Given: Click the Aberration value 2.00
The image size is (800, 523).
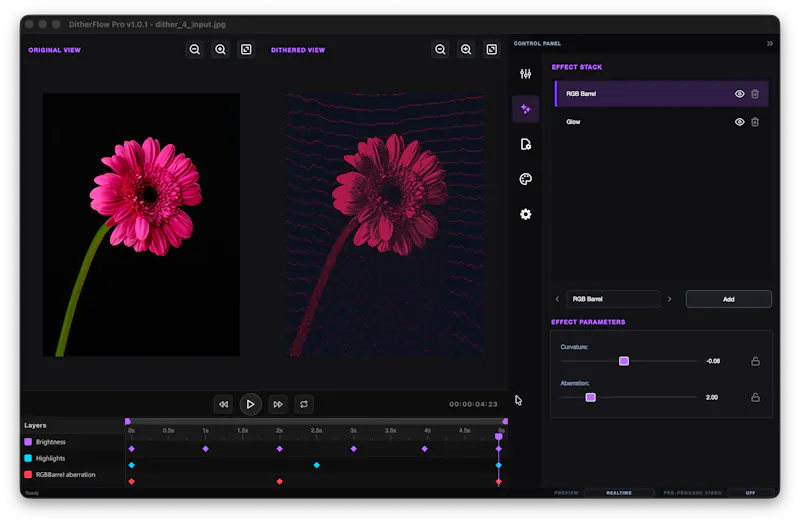Looking at the screenshot, I should pyautogui.click(x=712, y=397).
